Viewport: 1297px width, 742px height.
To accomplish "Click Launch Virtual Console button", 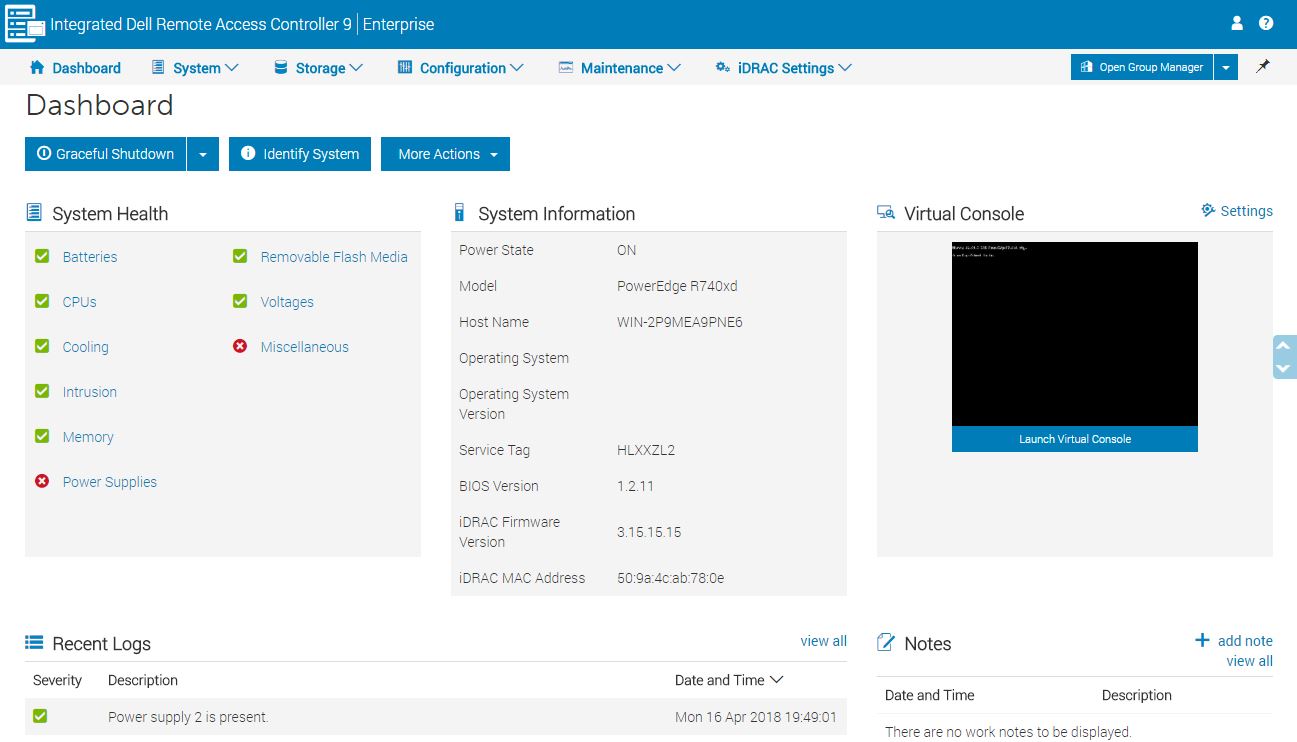I will 1074,439.
